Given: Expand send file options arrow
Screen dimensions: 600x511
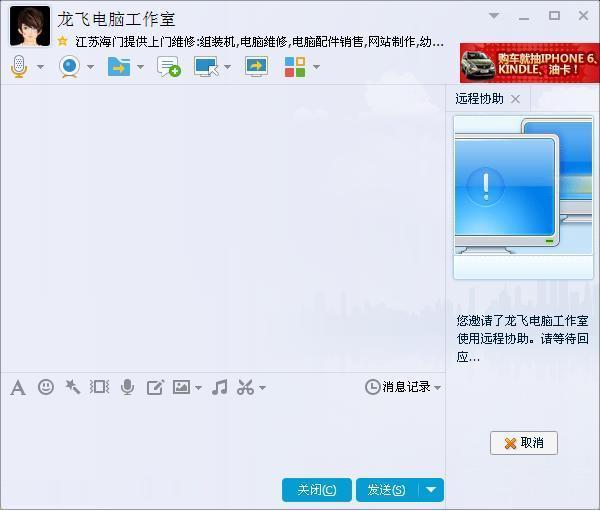Looking at the screenshot, I should [x=140, y=67].
